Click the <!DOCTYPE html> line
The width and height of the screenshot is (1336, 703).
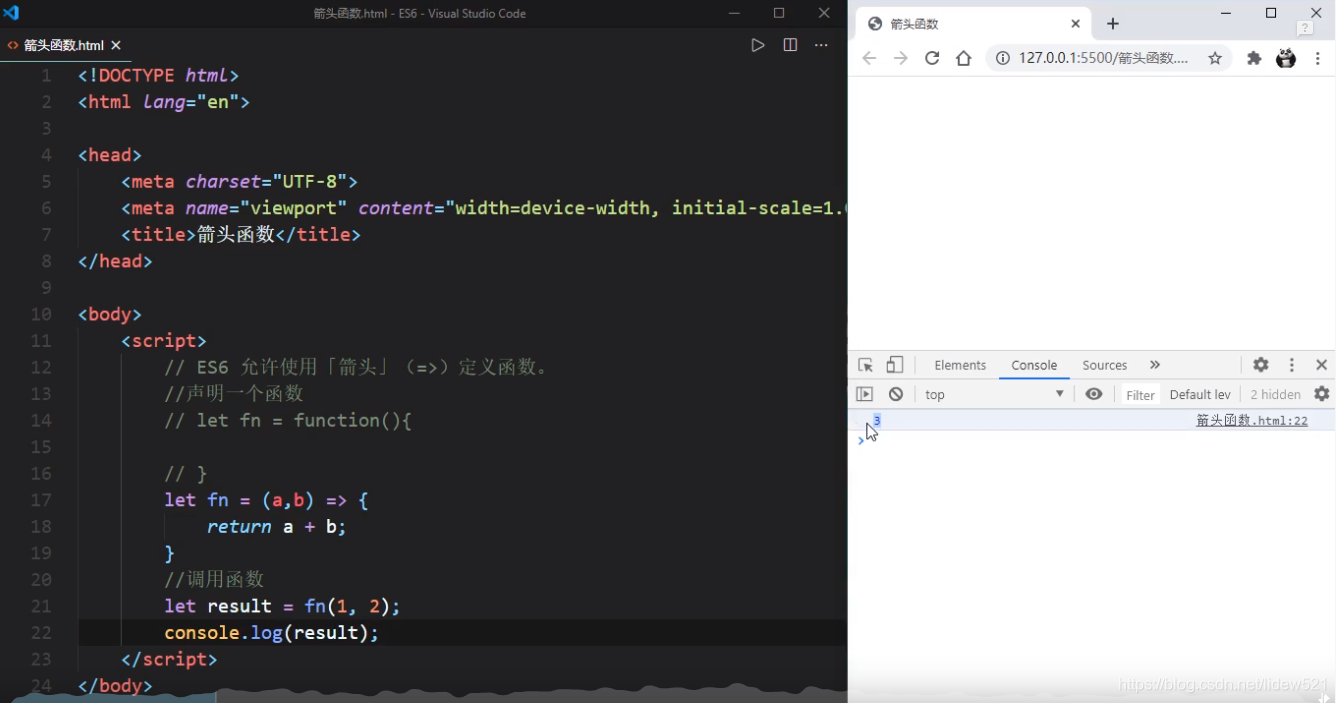[x=158, y=75]
